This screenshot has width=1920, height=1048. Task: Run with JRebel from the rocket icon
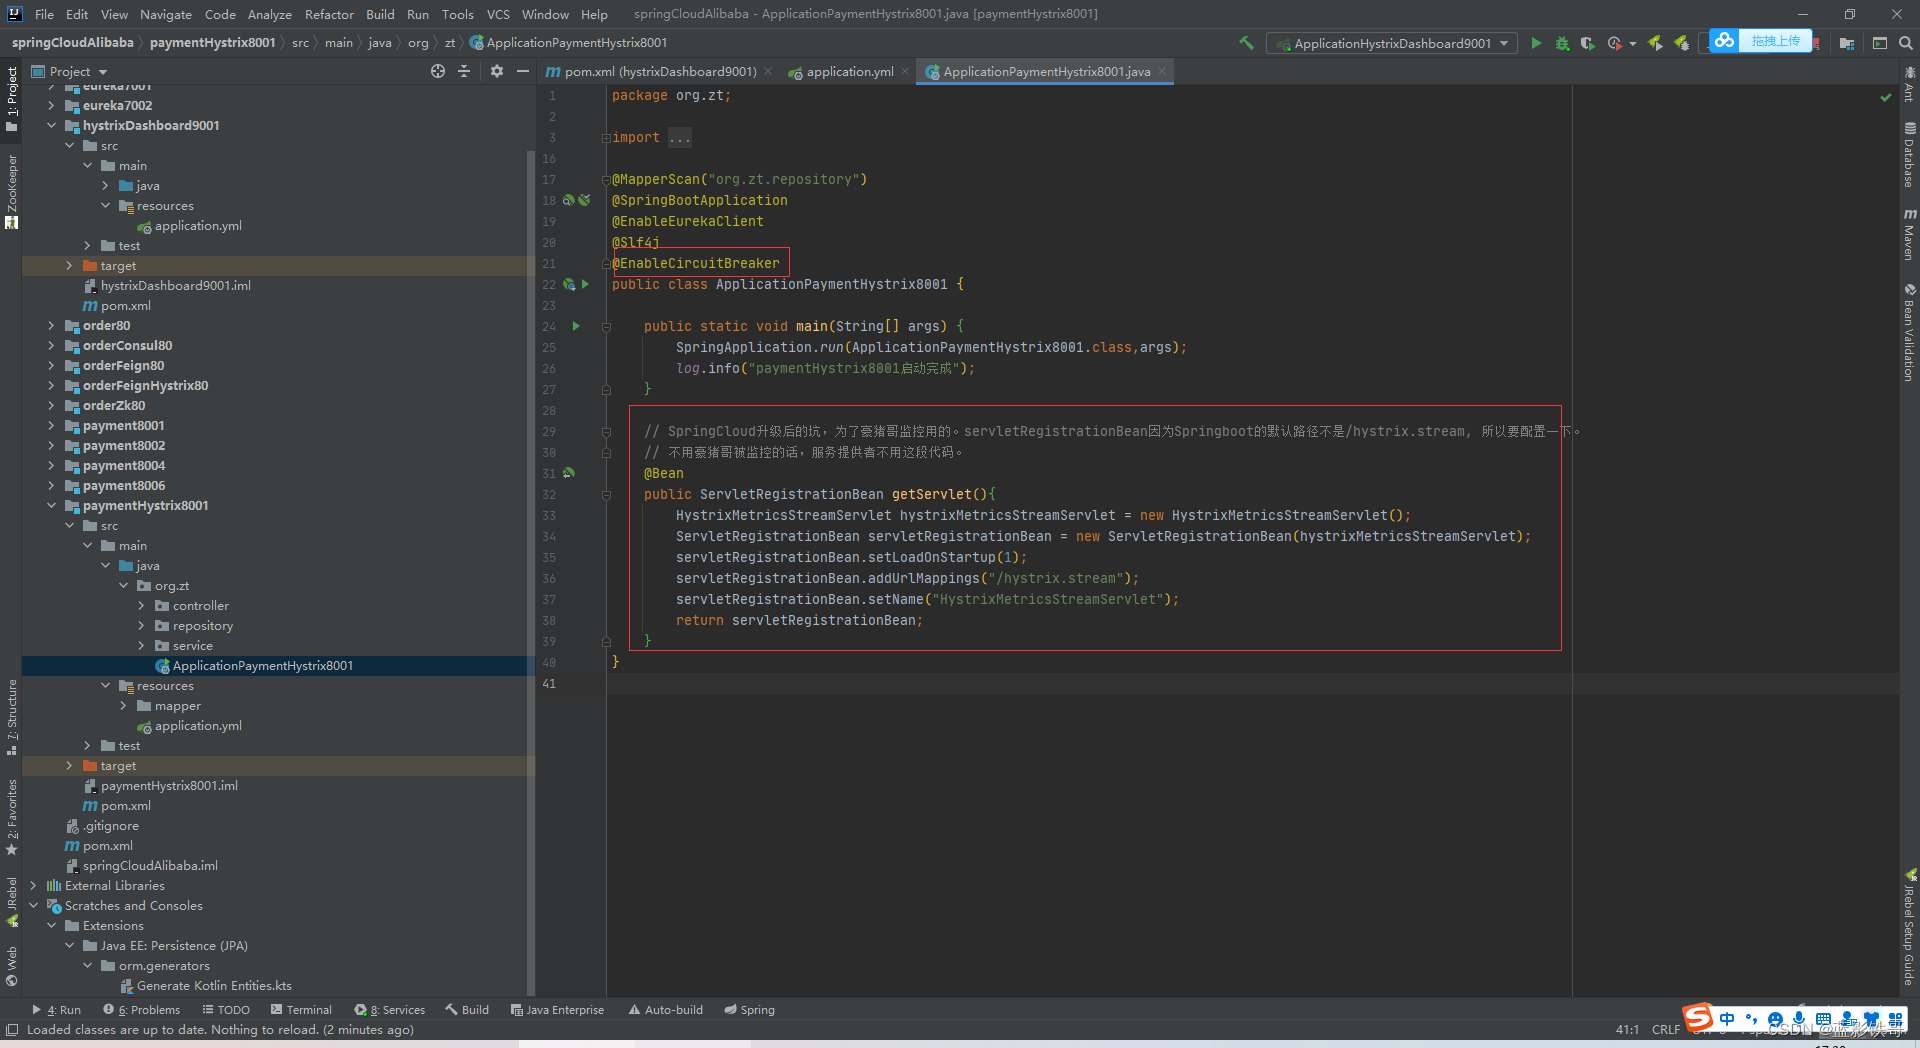tap(1655, 43)
